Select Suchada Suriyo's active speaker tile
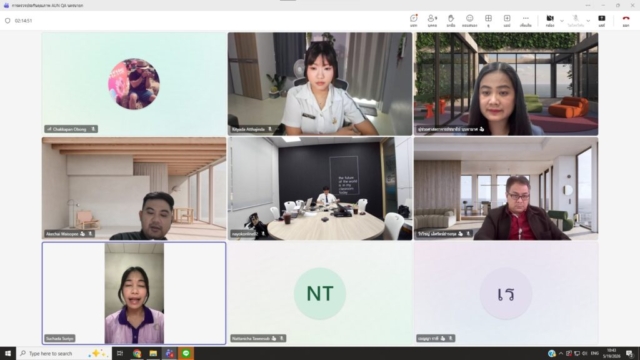640x360 pixels. click(134, 293)
